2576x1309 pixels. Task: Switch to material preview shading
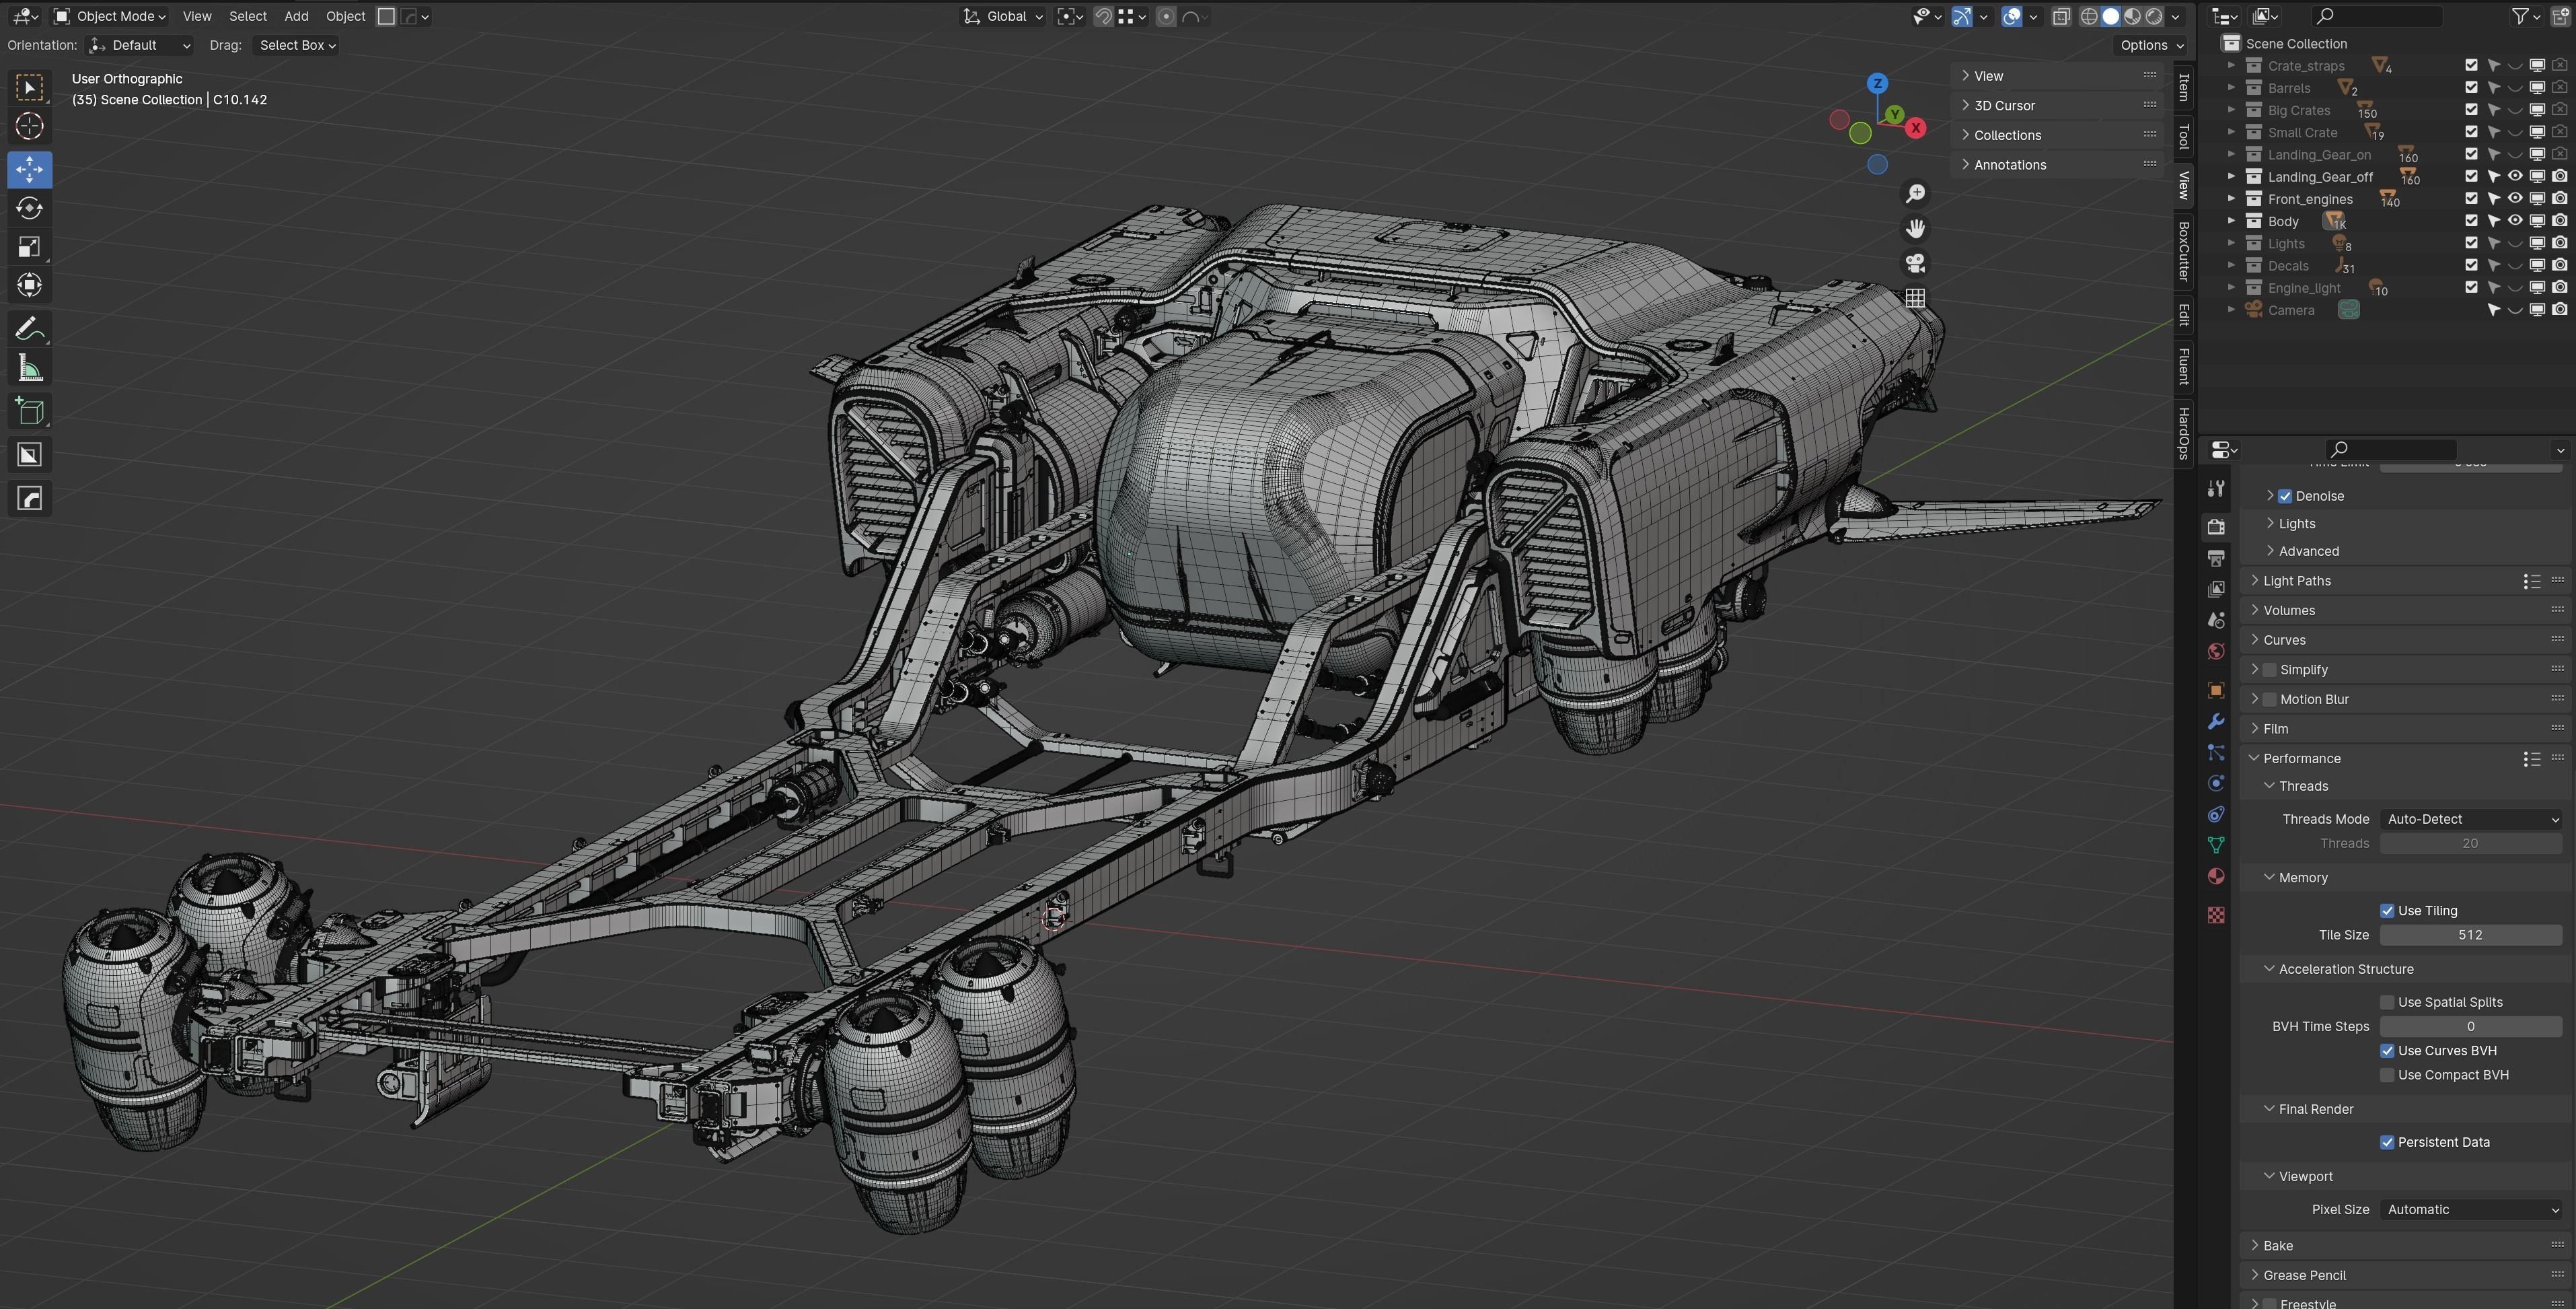pyautogui.click(x=2132, y=16)
